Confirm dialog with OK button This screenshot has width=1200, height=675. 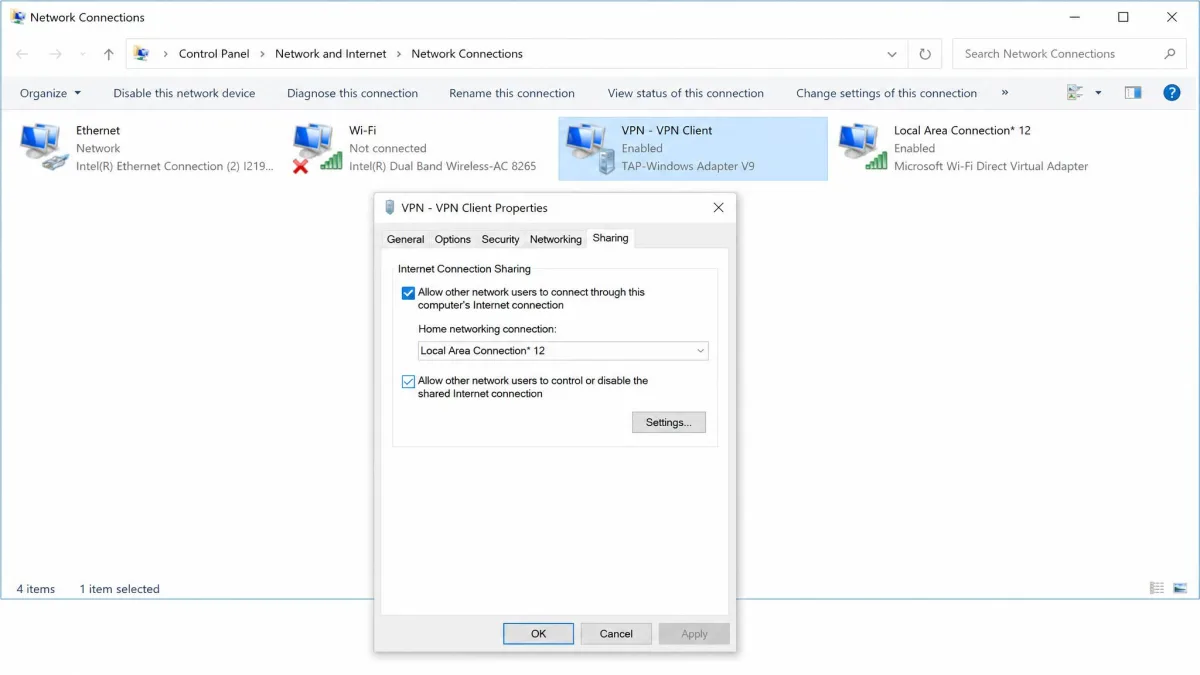[538, 633]
